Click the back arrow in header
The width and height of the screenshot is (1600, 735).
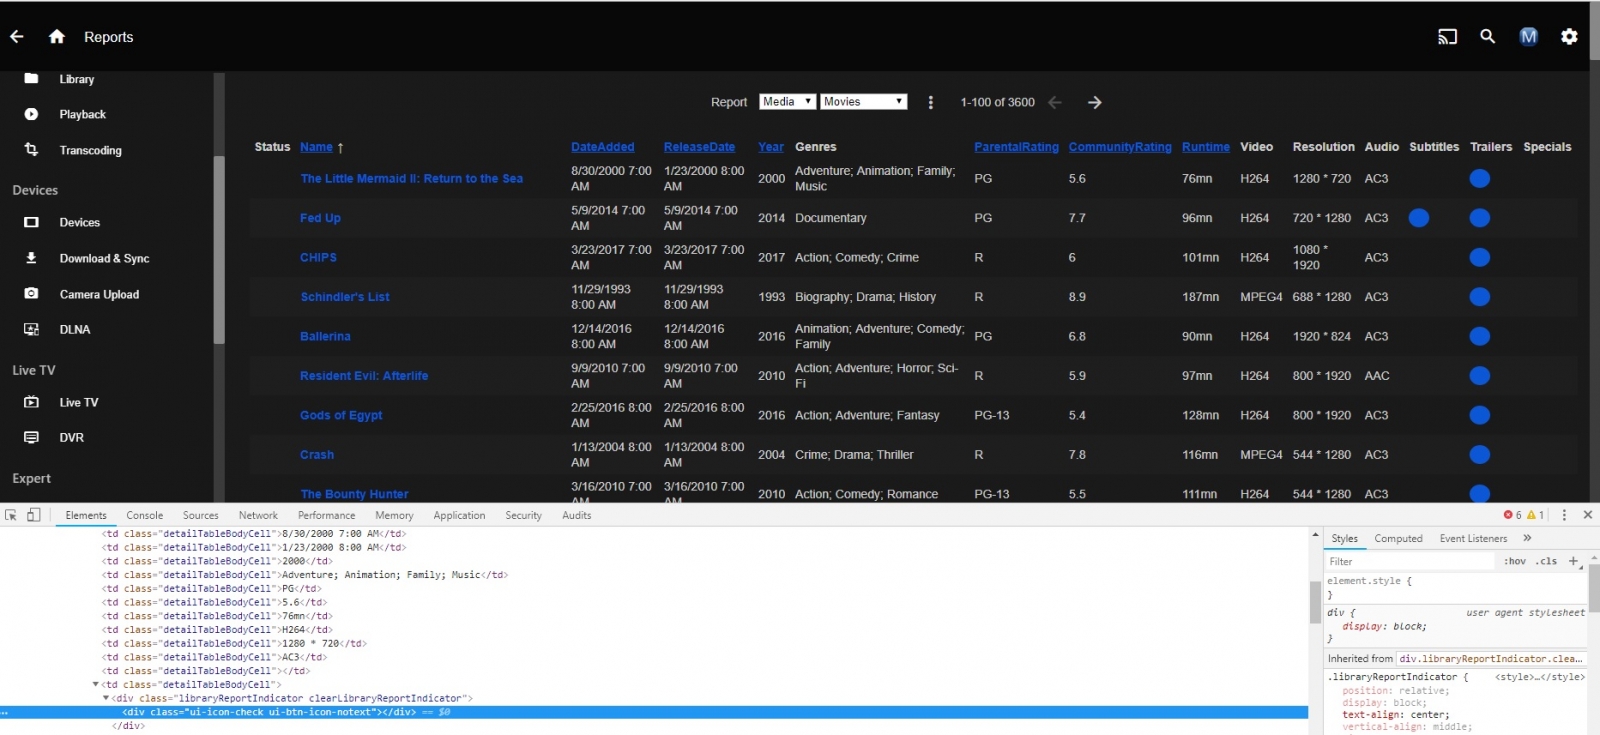pyautogui.click(x=17, y=37)
